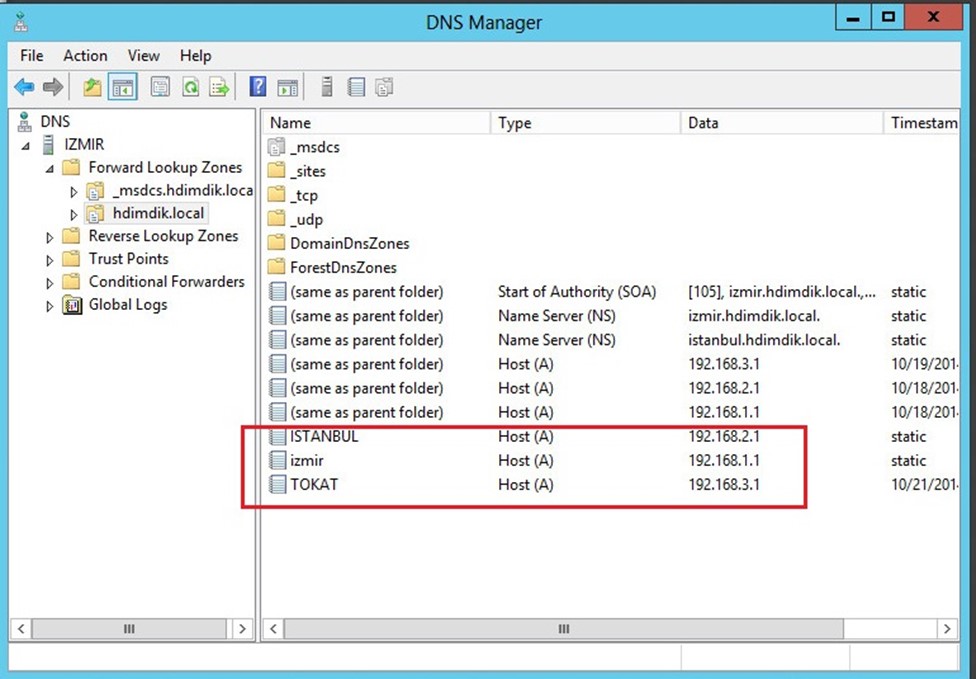
Task: Click the Back arrow toolbar icon
Action: point(24,87)
